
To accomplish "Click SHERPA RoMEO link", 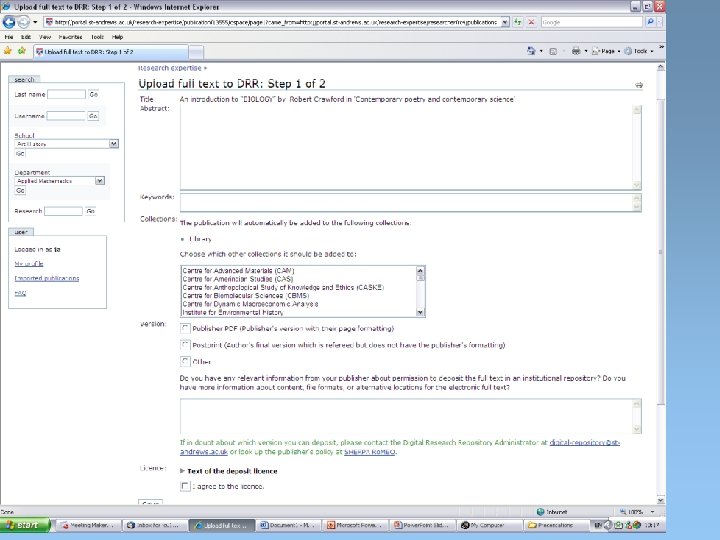I will (x=370, y=452).
